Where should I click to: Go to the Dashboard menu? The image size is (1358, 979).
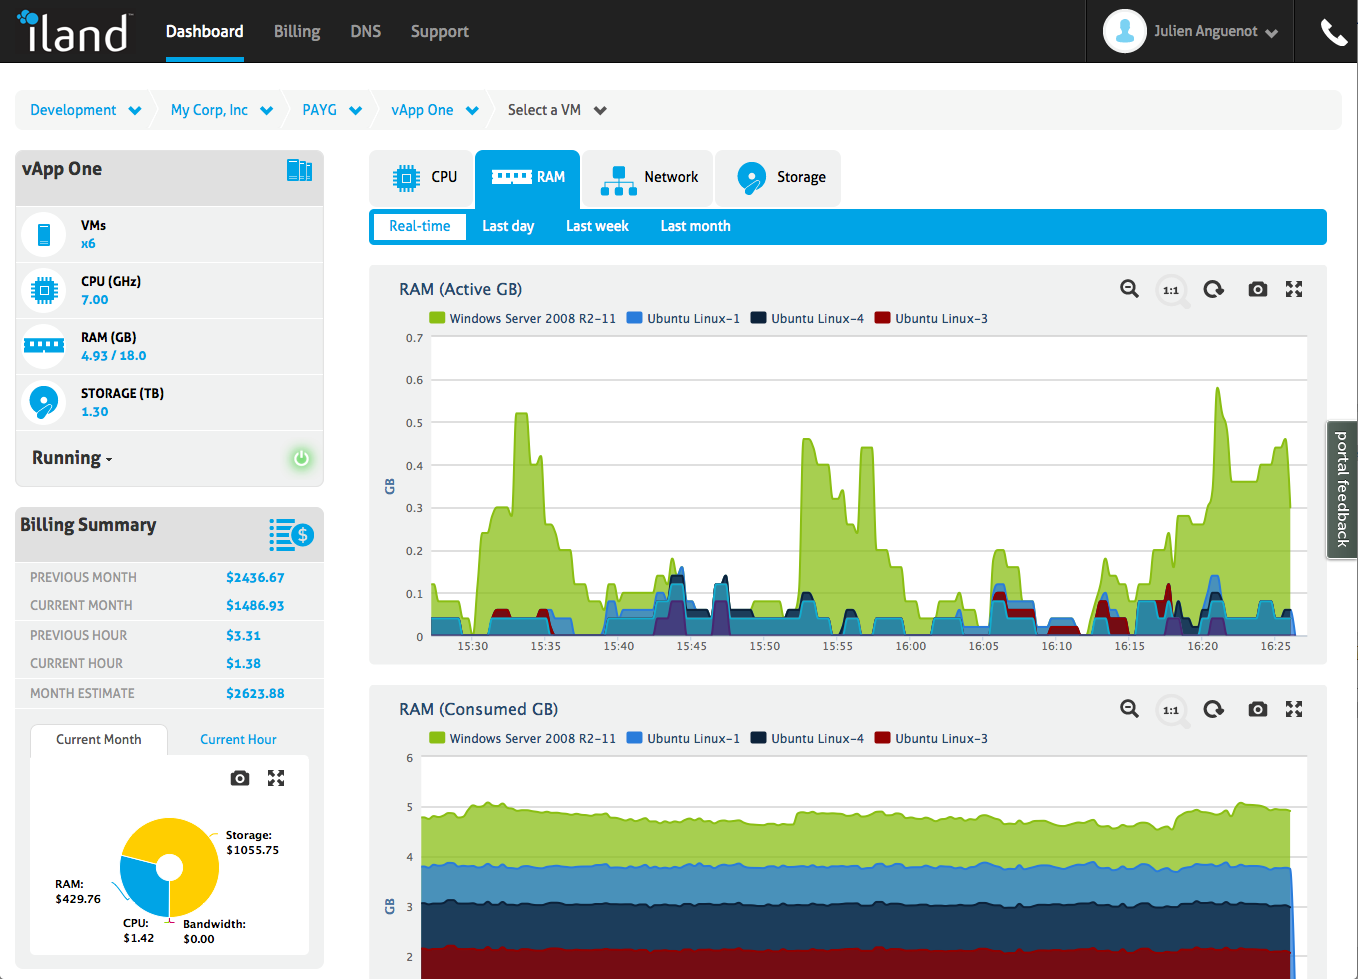[x=205, y=31]
